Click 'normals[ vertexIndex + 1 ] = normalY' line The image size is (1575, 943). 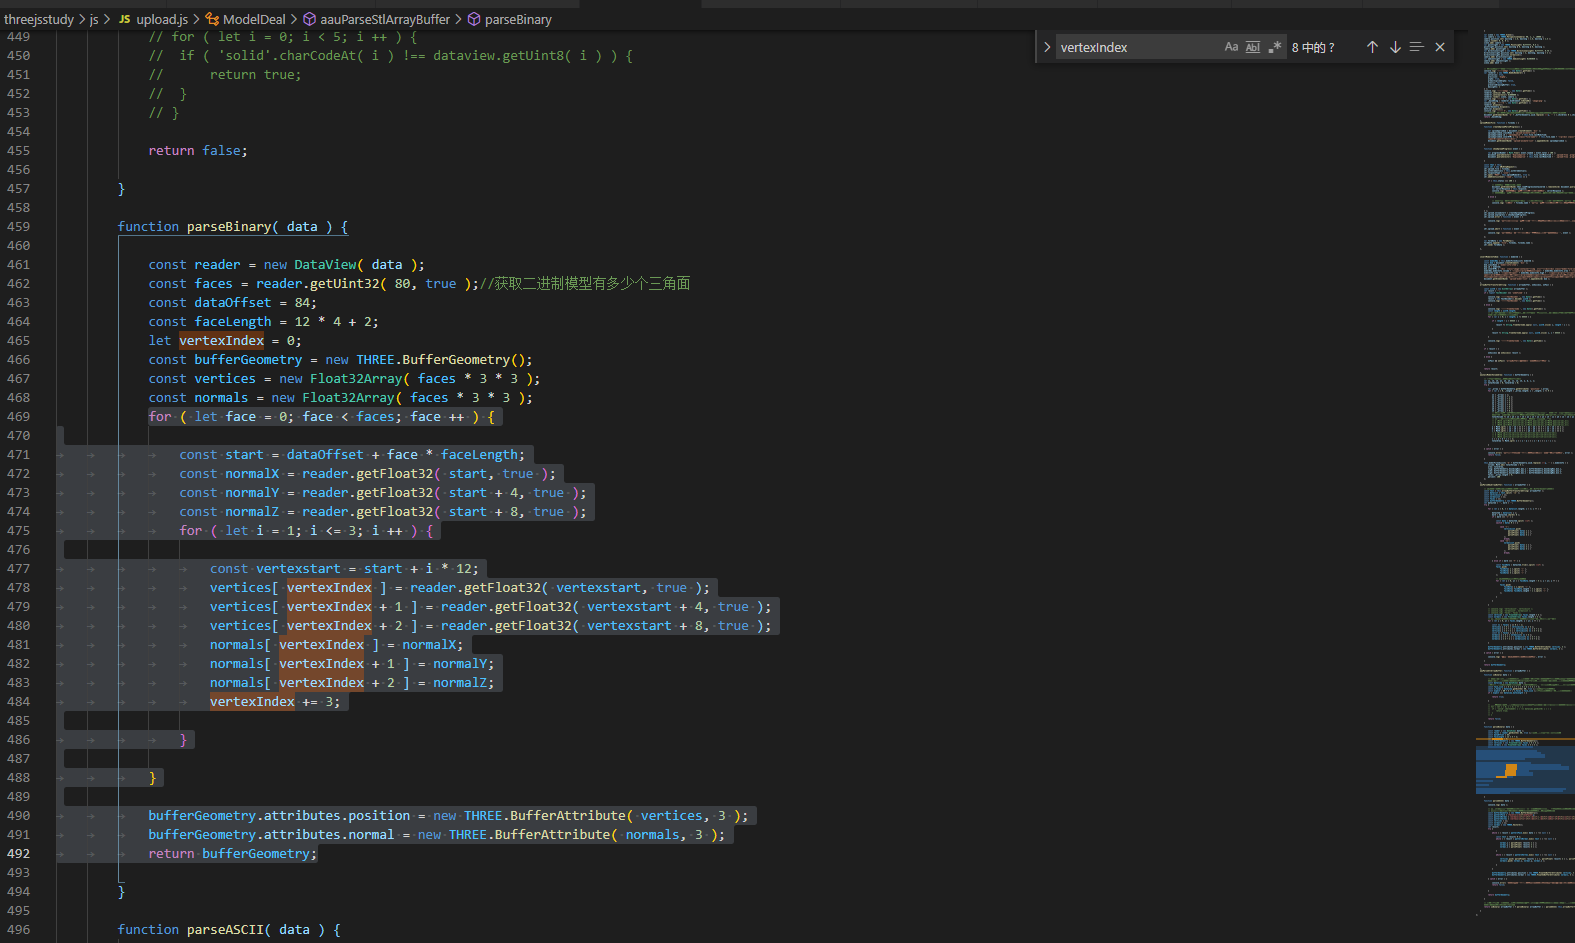352,663
